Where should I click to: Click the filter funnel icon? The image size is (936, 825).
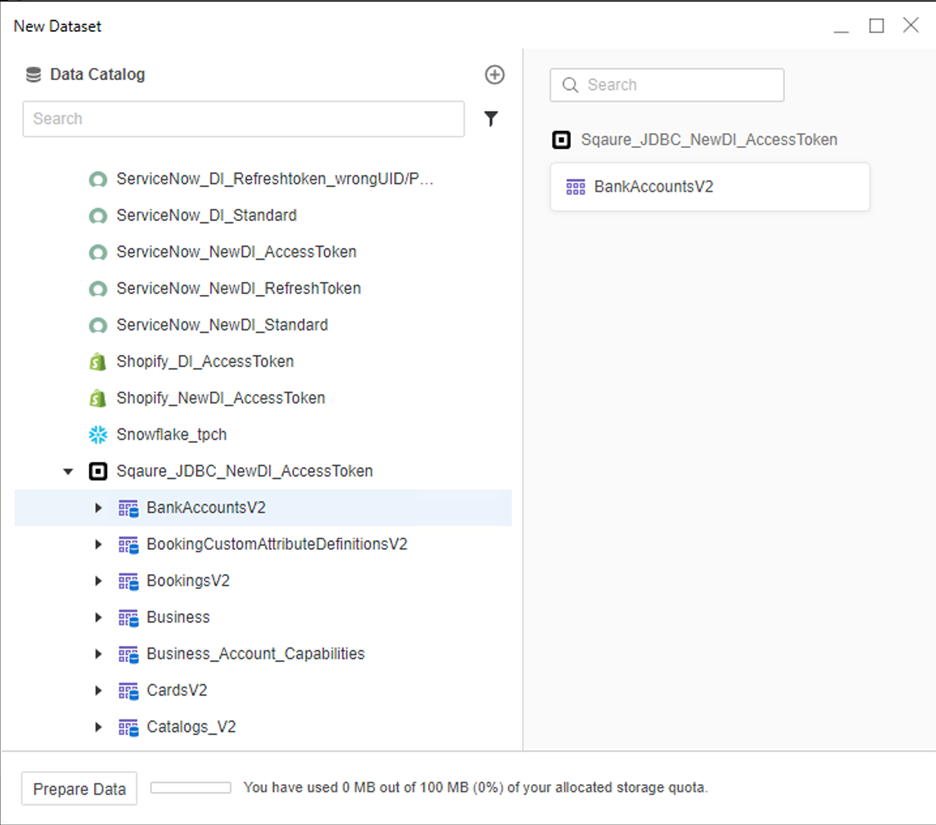(491, 119)
